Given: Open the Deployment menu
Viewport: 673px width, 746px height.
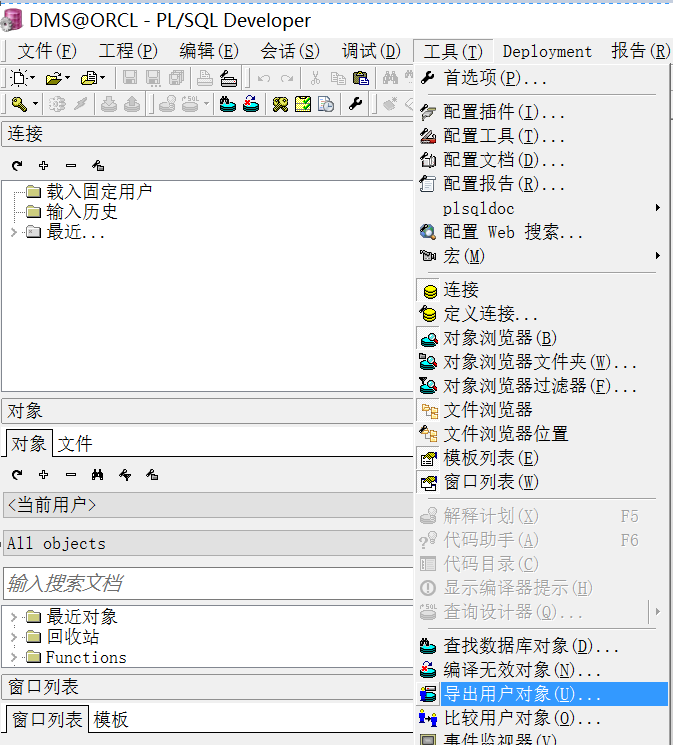Looking at the screenshot, I should point(547,51).
